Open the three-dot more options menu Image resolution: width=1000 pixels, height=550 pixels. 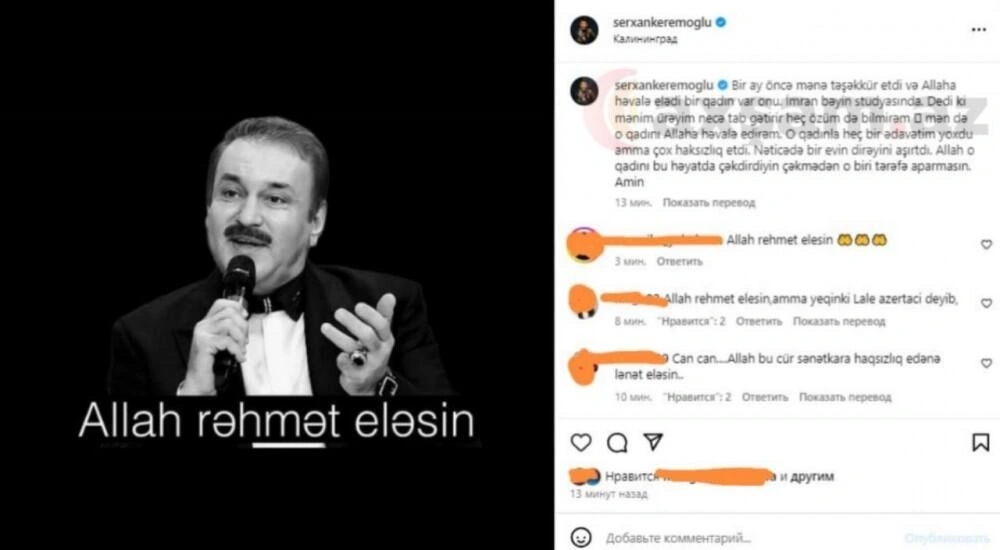coord(979,30)
